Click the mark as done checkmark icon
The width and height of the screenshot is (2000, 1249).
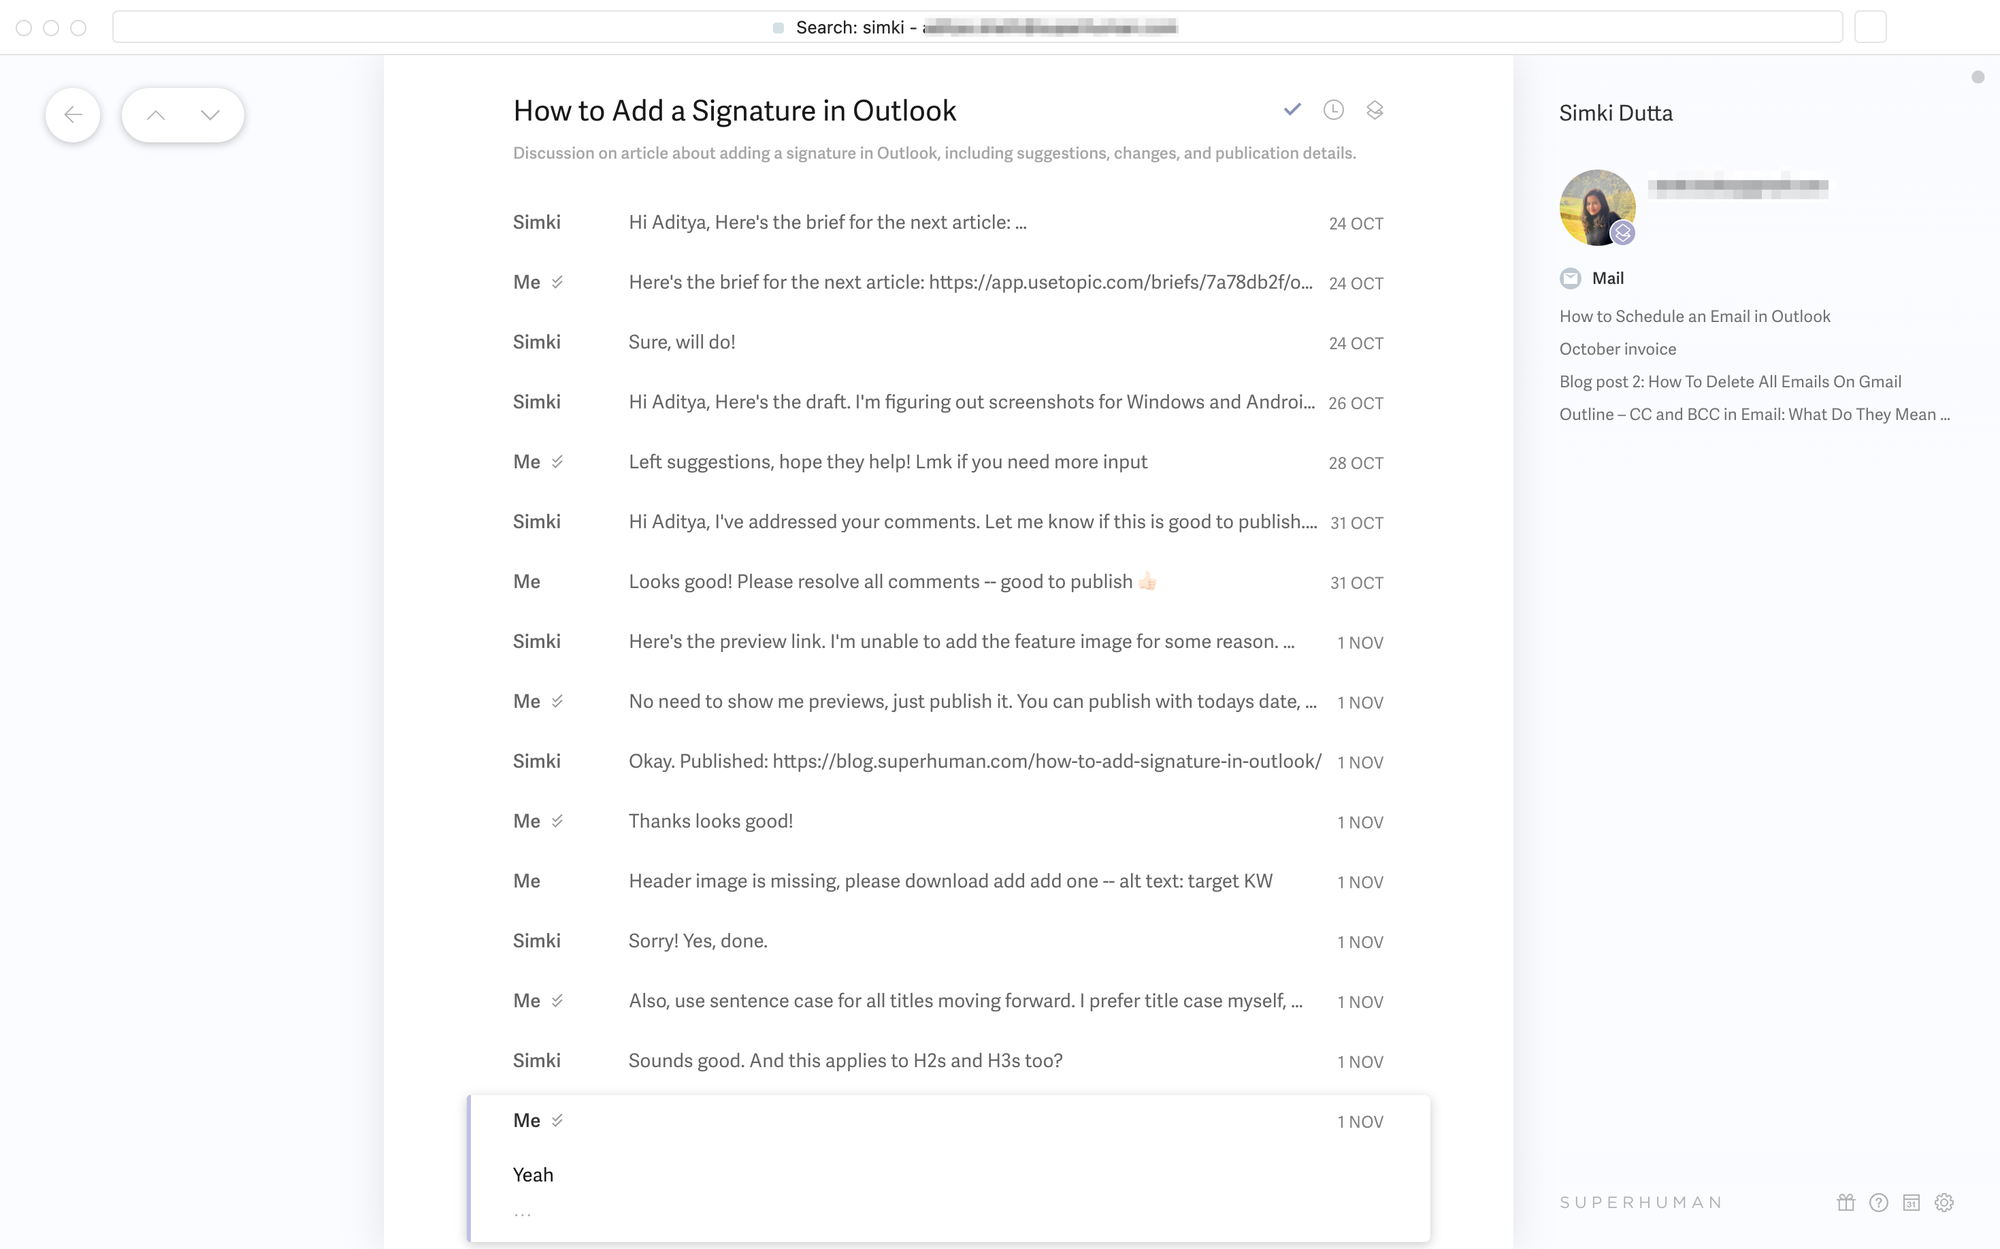(1291, 109)
